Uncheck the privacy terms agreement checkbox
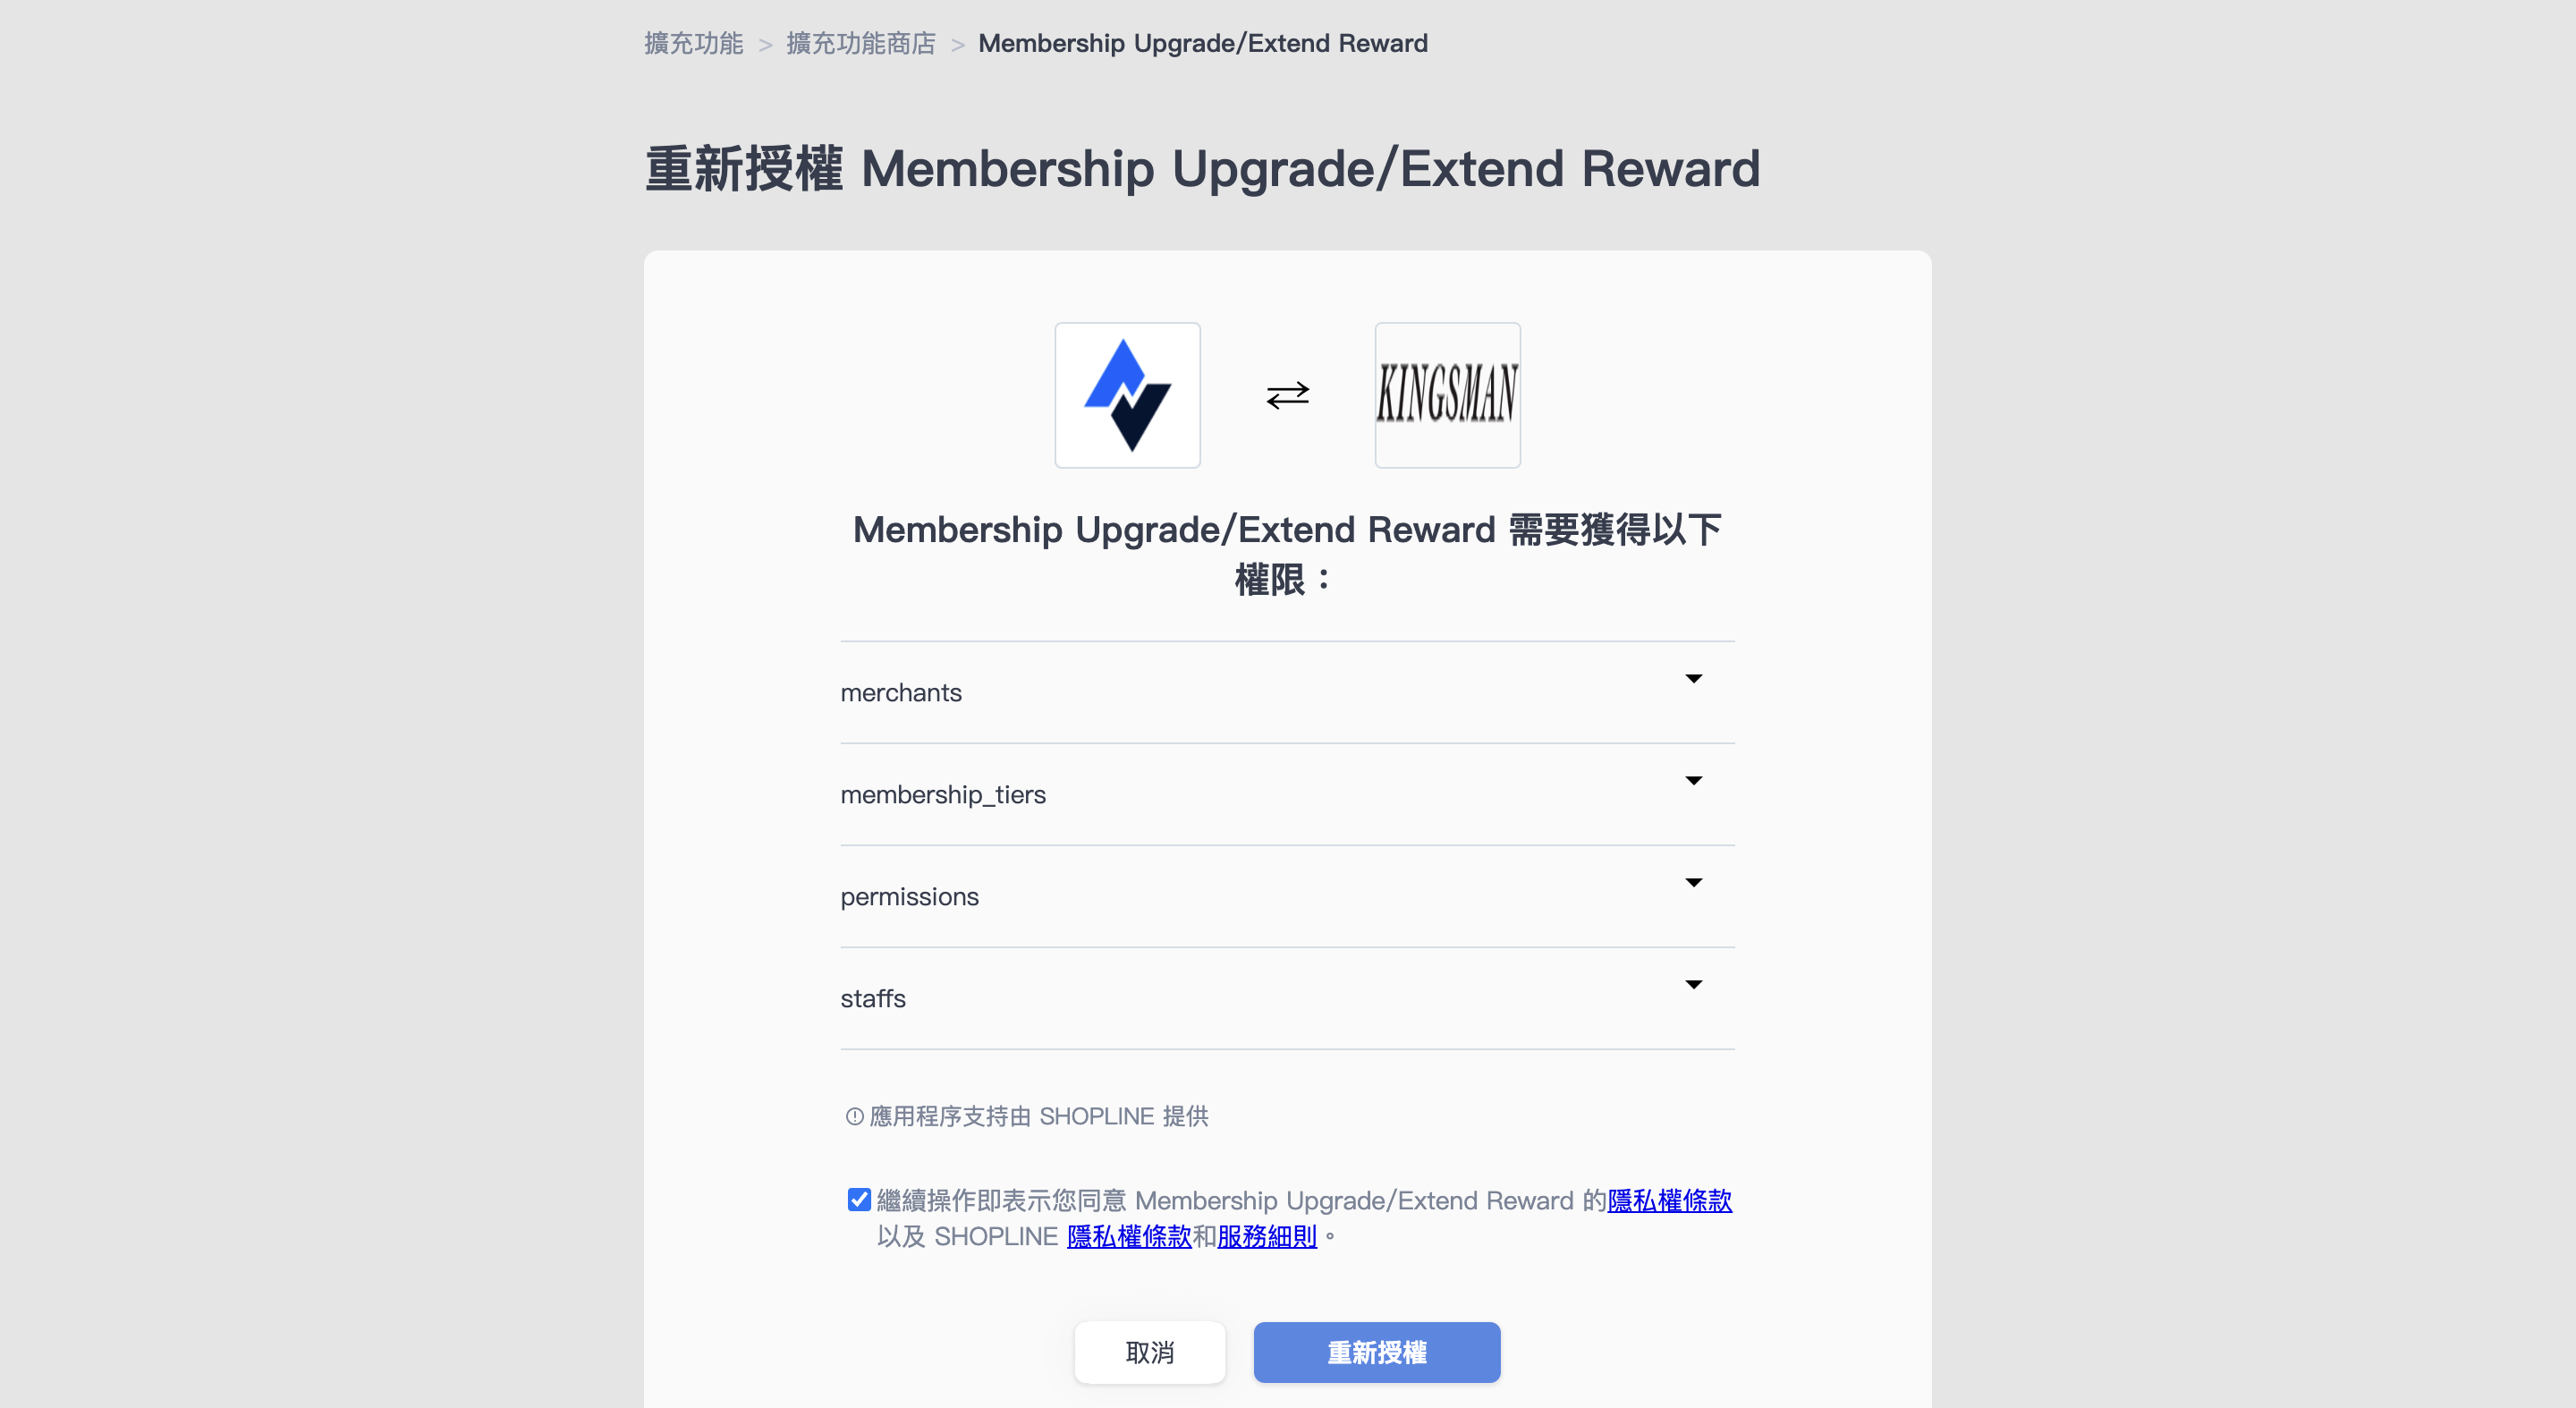This screenshot has height=1408, width=2576. (859, 1200)
